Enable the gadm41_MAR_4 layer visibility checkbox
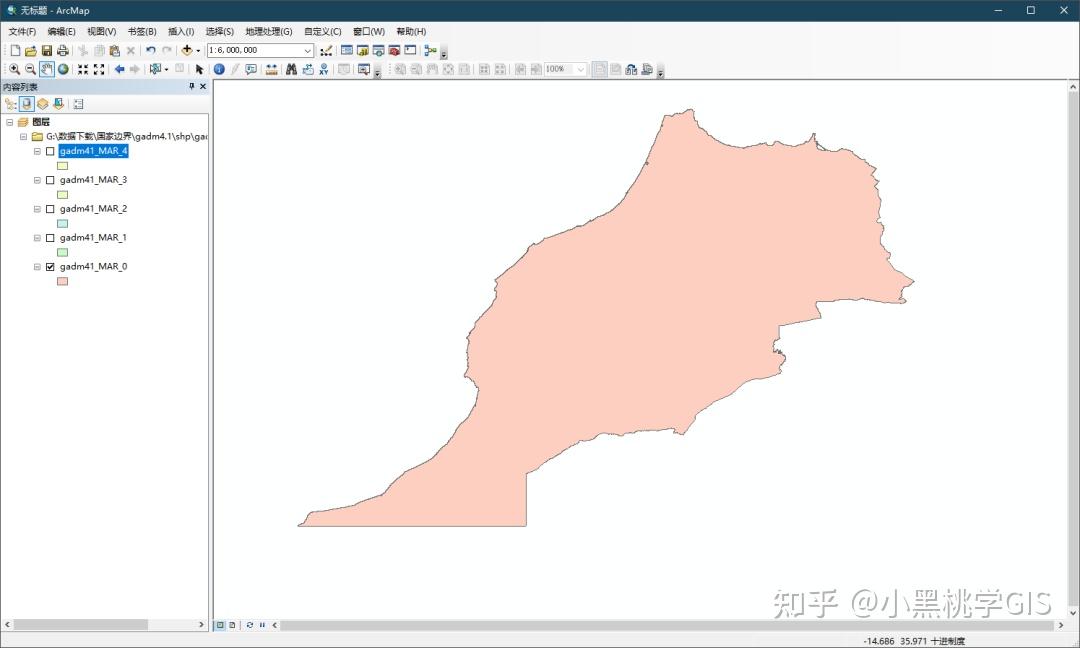The image size is (1080, 648). click(x=50, y=151)
